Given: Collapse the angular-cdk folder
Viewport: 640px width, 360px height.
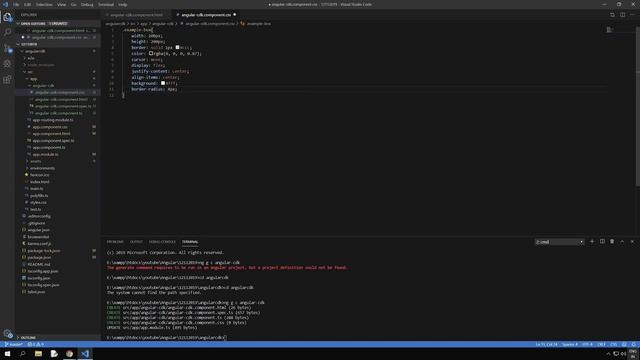Looking at the screenshot, I should tap(57, 86).
